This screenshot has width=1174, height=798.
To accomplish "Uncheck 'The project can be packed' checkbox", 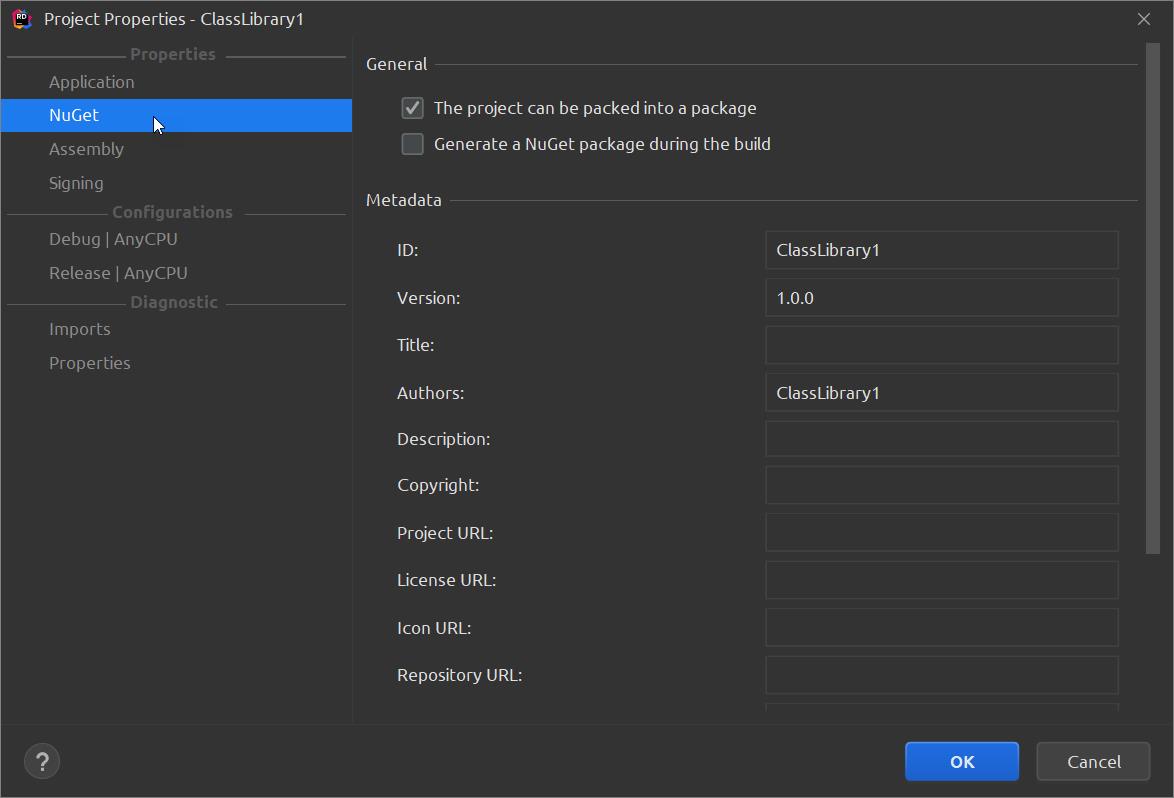I will [413, 108].
